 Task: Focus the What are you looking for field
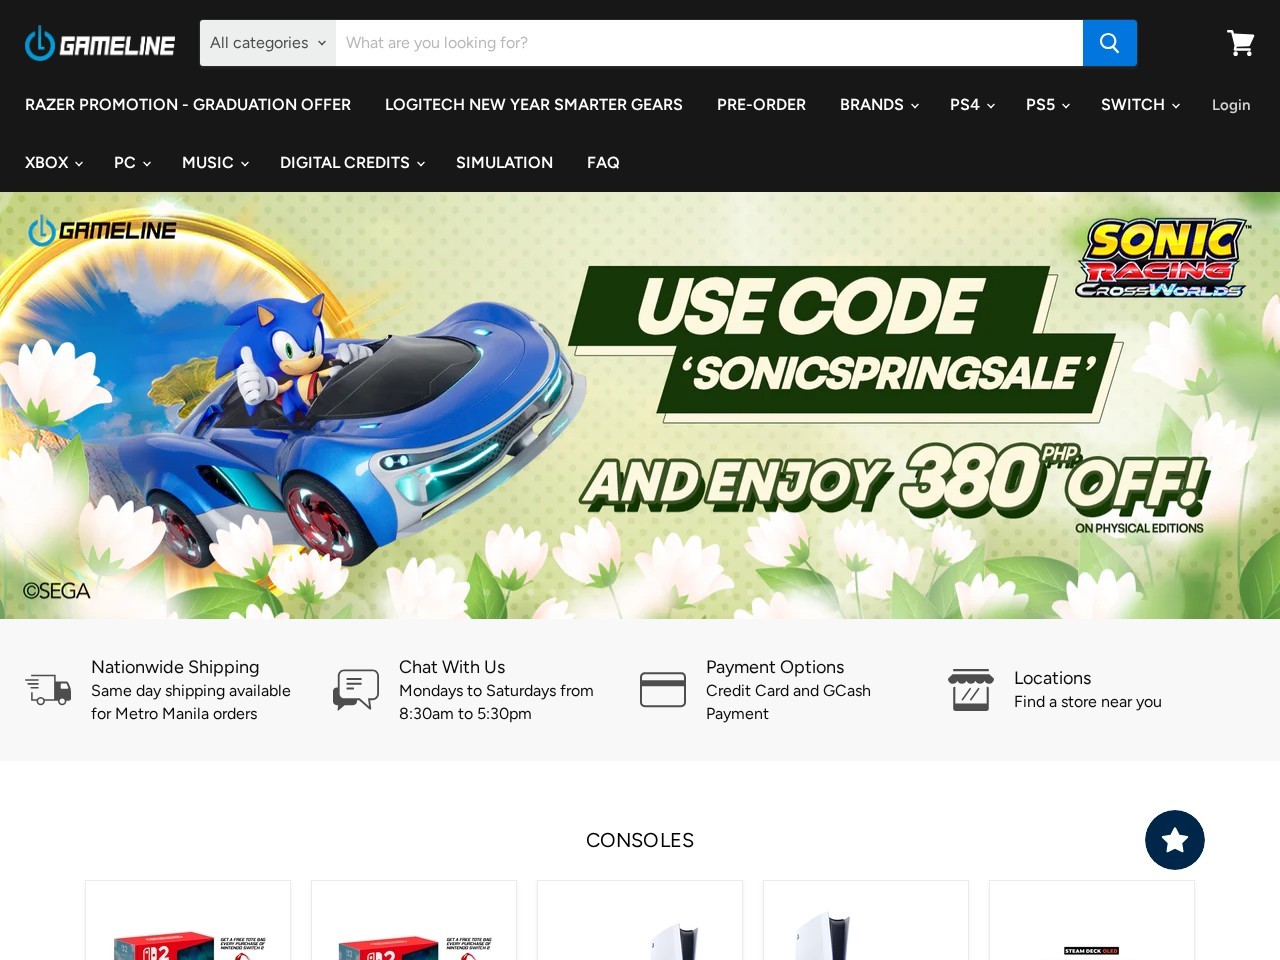tap(709, 43)
